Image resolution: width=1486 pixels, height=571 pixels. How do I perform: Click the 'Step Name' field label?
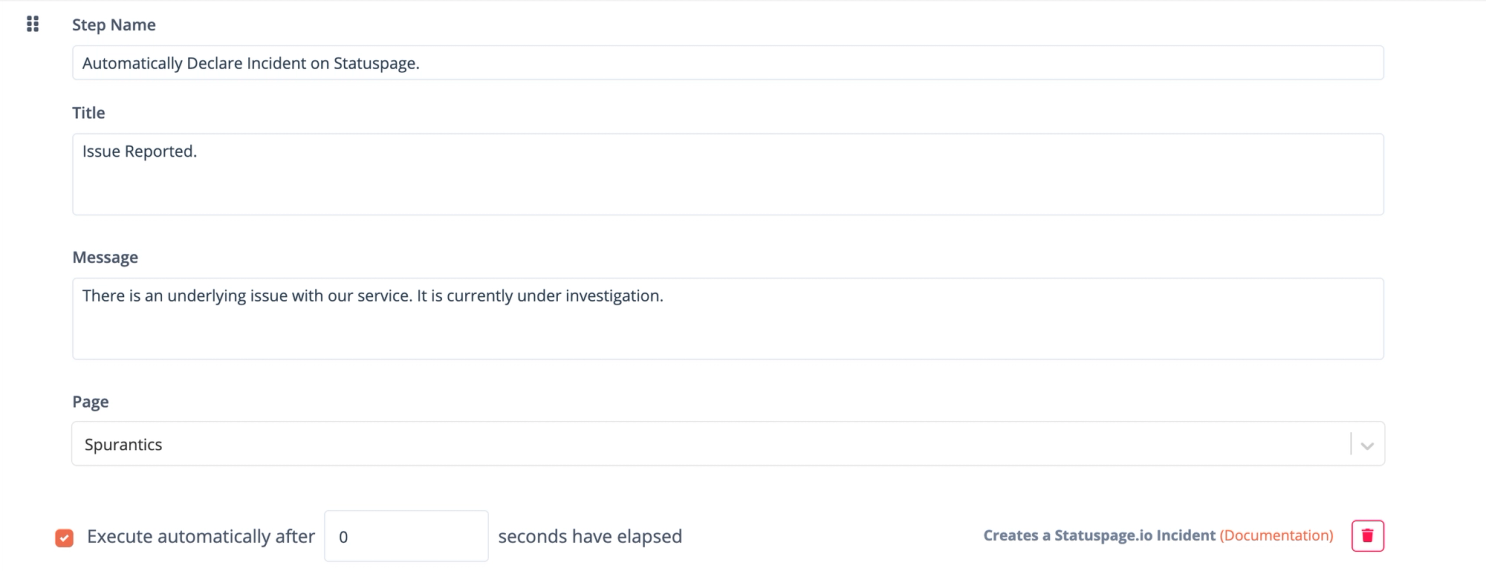click(114, 25)
